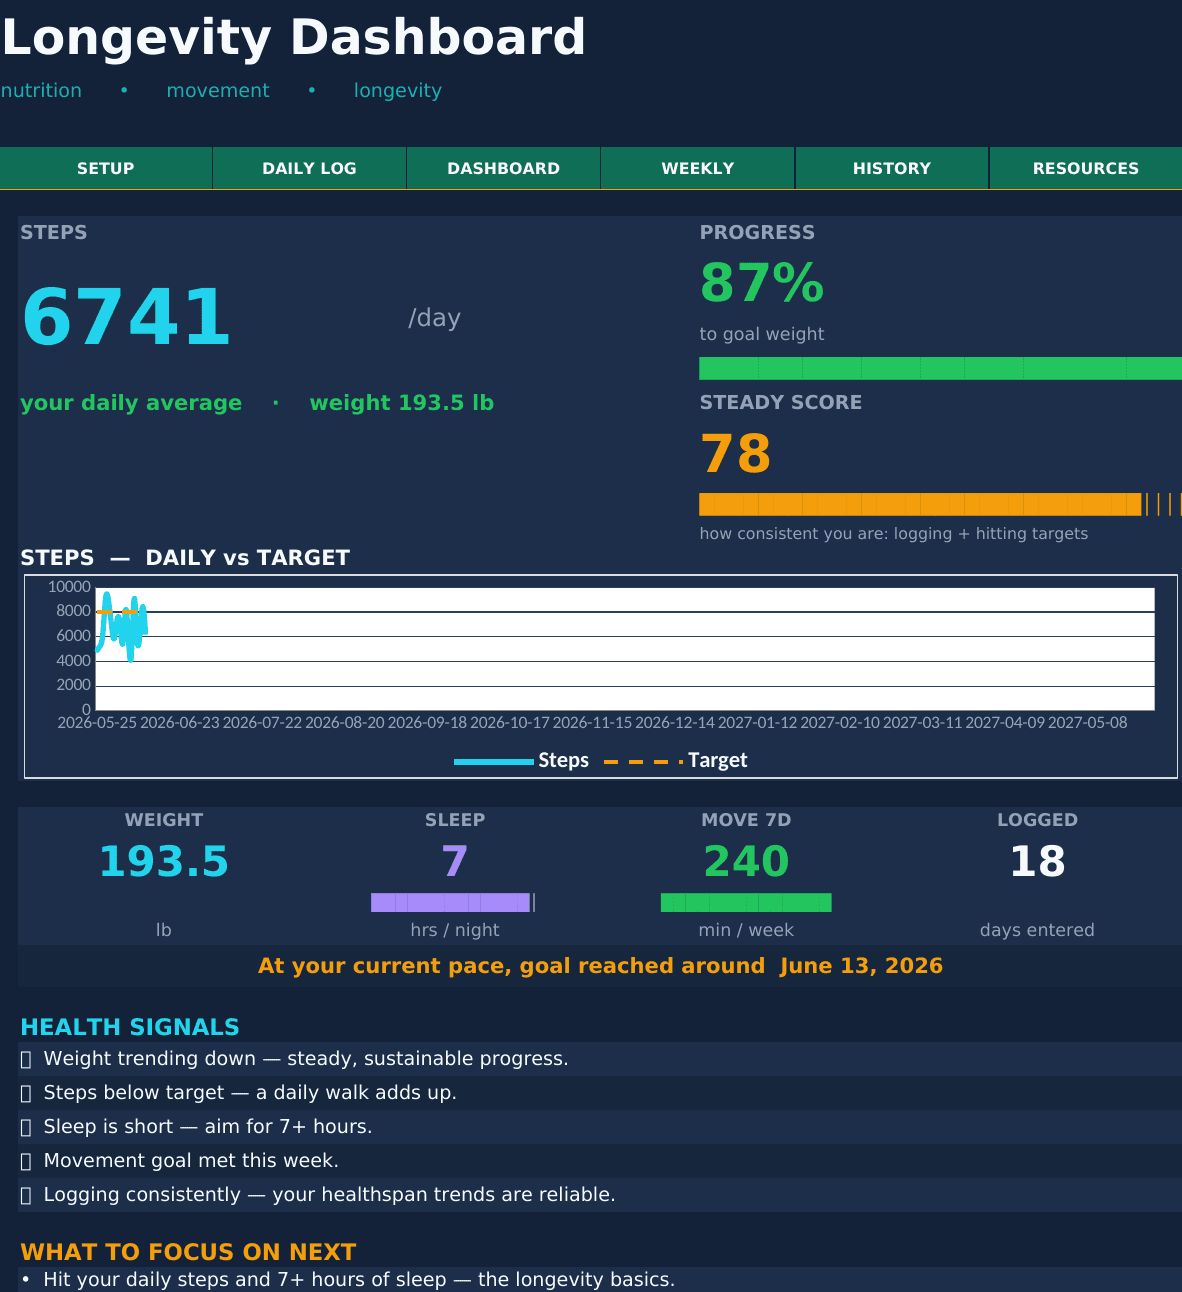Click the 'Sleep is short' health signal
The width and height of the screenshot is (1182, 1292).
pyautogui.click(x=600, y=1127)
